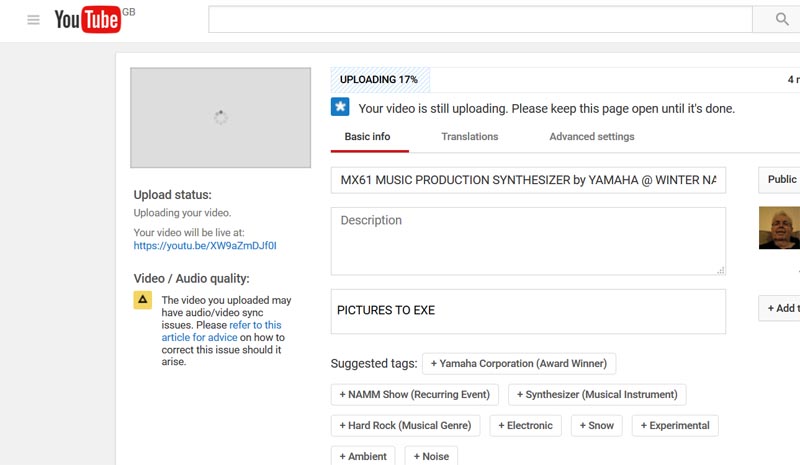Click the 'Video / Audio quality:' heading
Screen dimensions: 800x465
191,279
